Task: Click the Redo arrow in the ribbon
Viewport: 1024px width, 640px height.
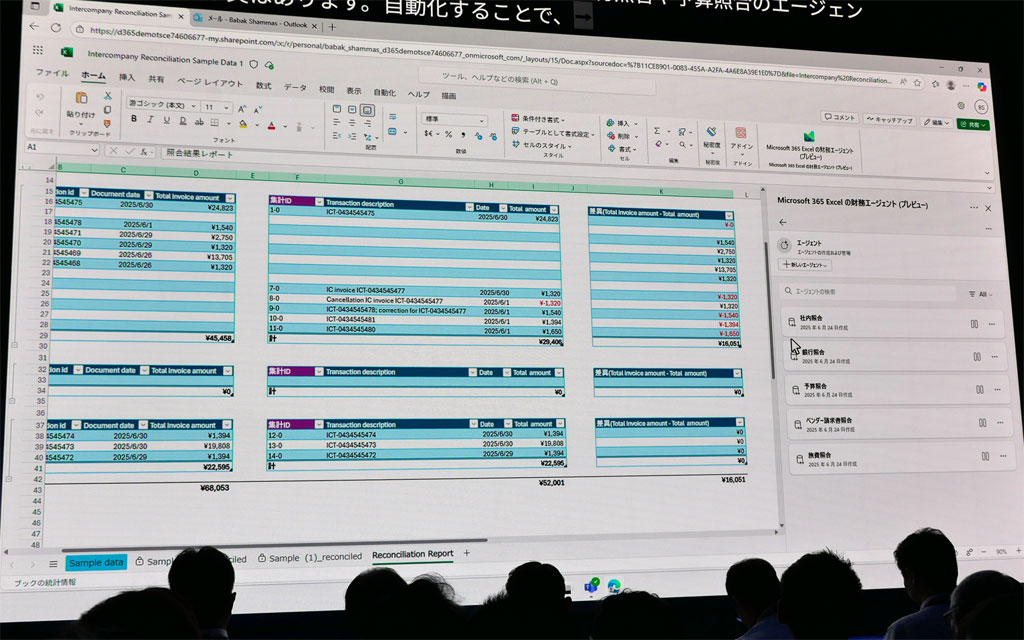Action: [40, 114]
